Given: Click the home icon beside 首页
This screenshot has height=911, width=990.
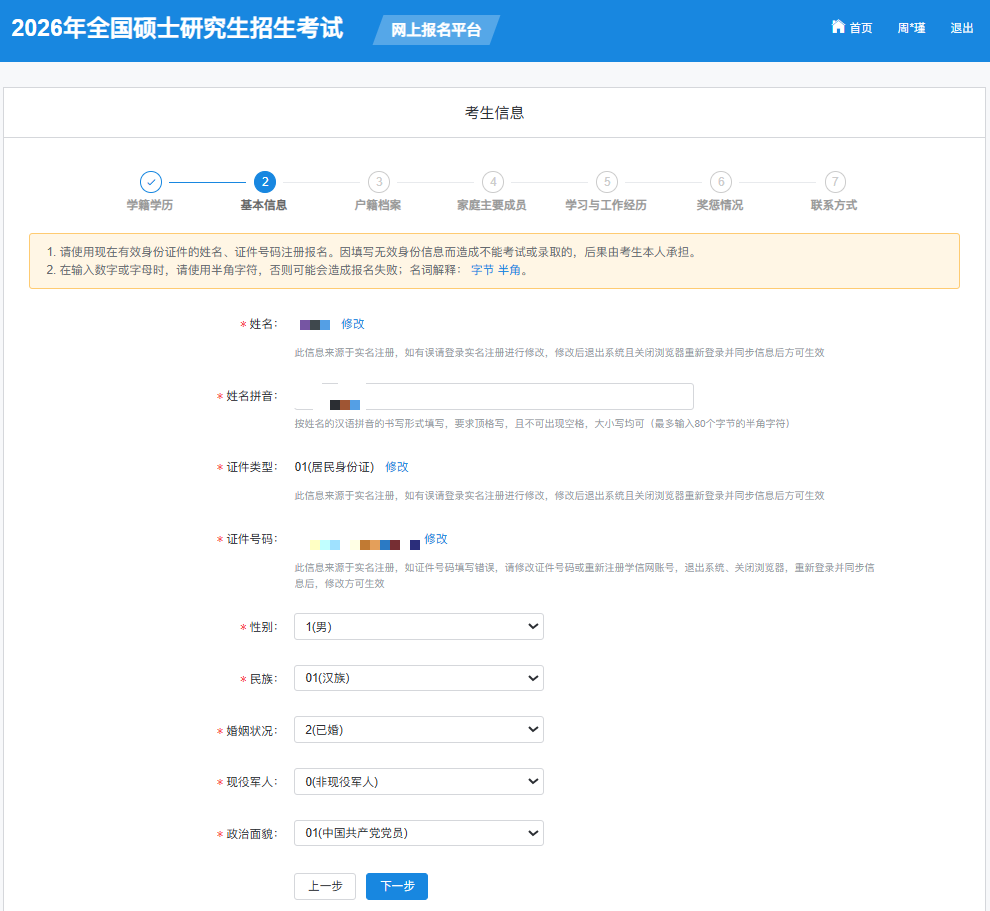Looking at the screenshot, I should tap(837, 27).
